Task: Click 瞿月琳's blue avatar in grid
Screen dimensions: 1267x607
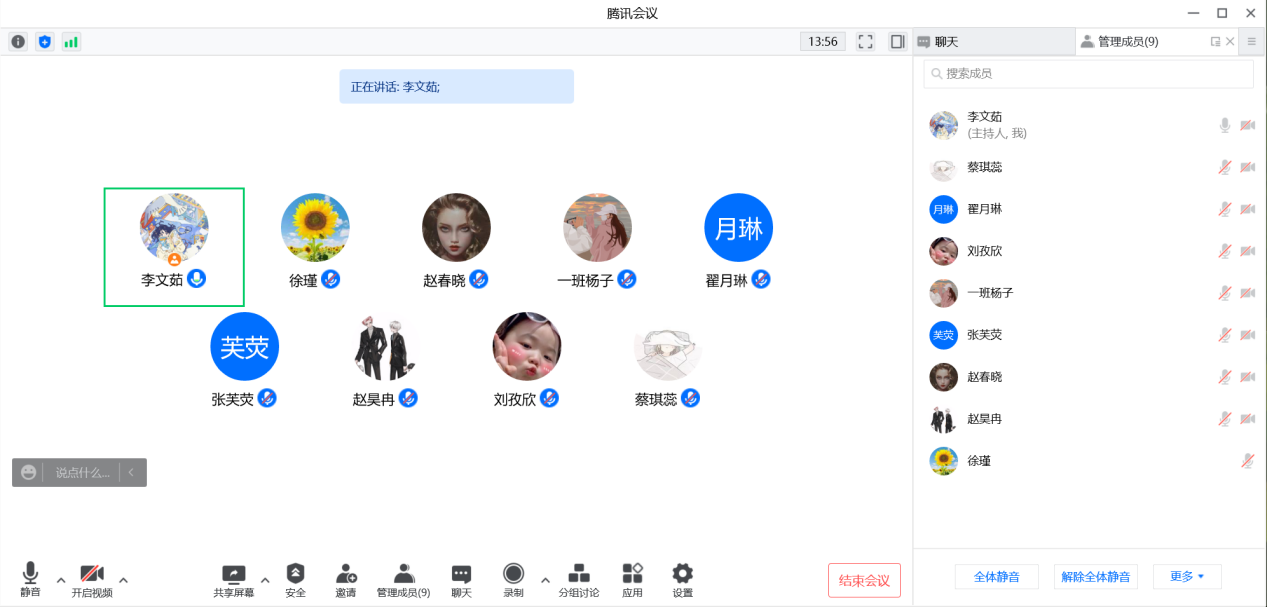Action: (x=739, y=228)
